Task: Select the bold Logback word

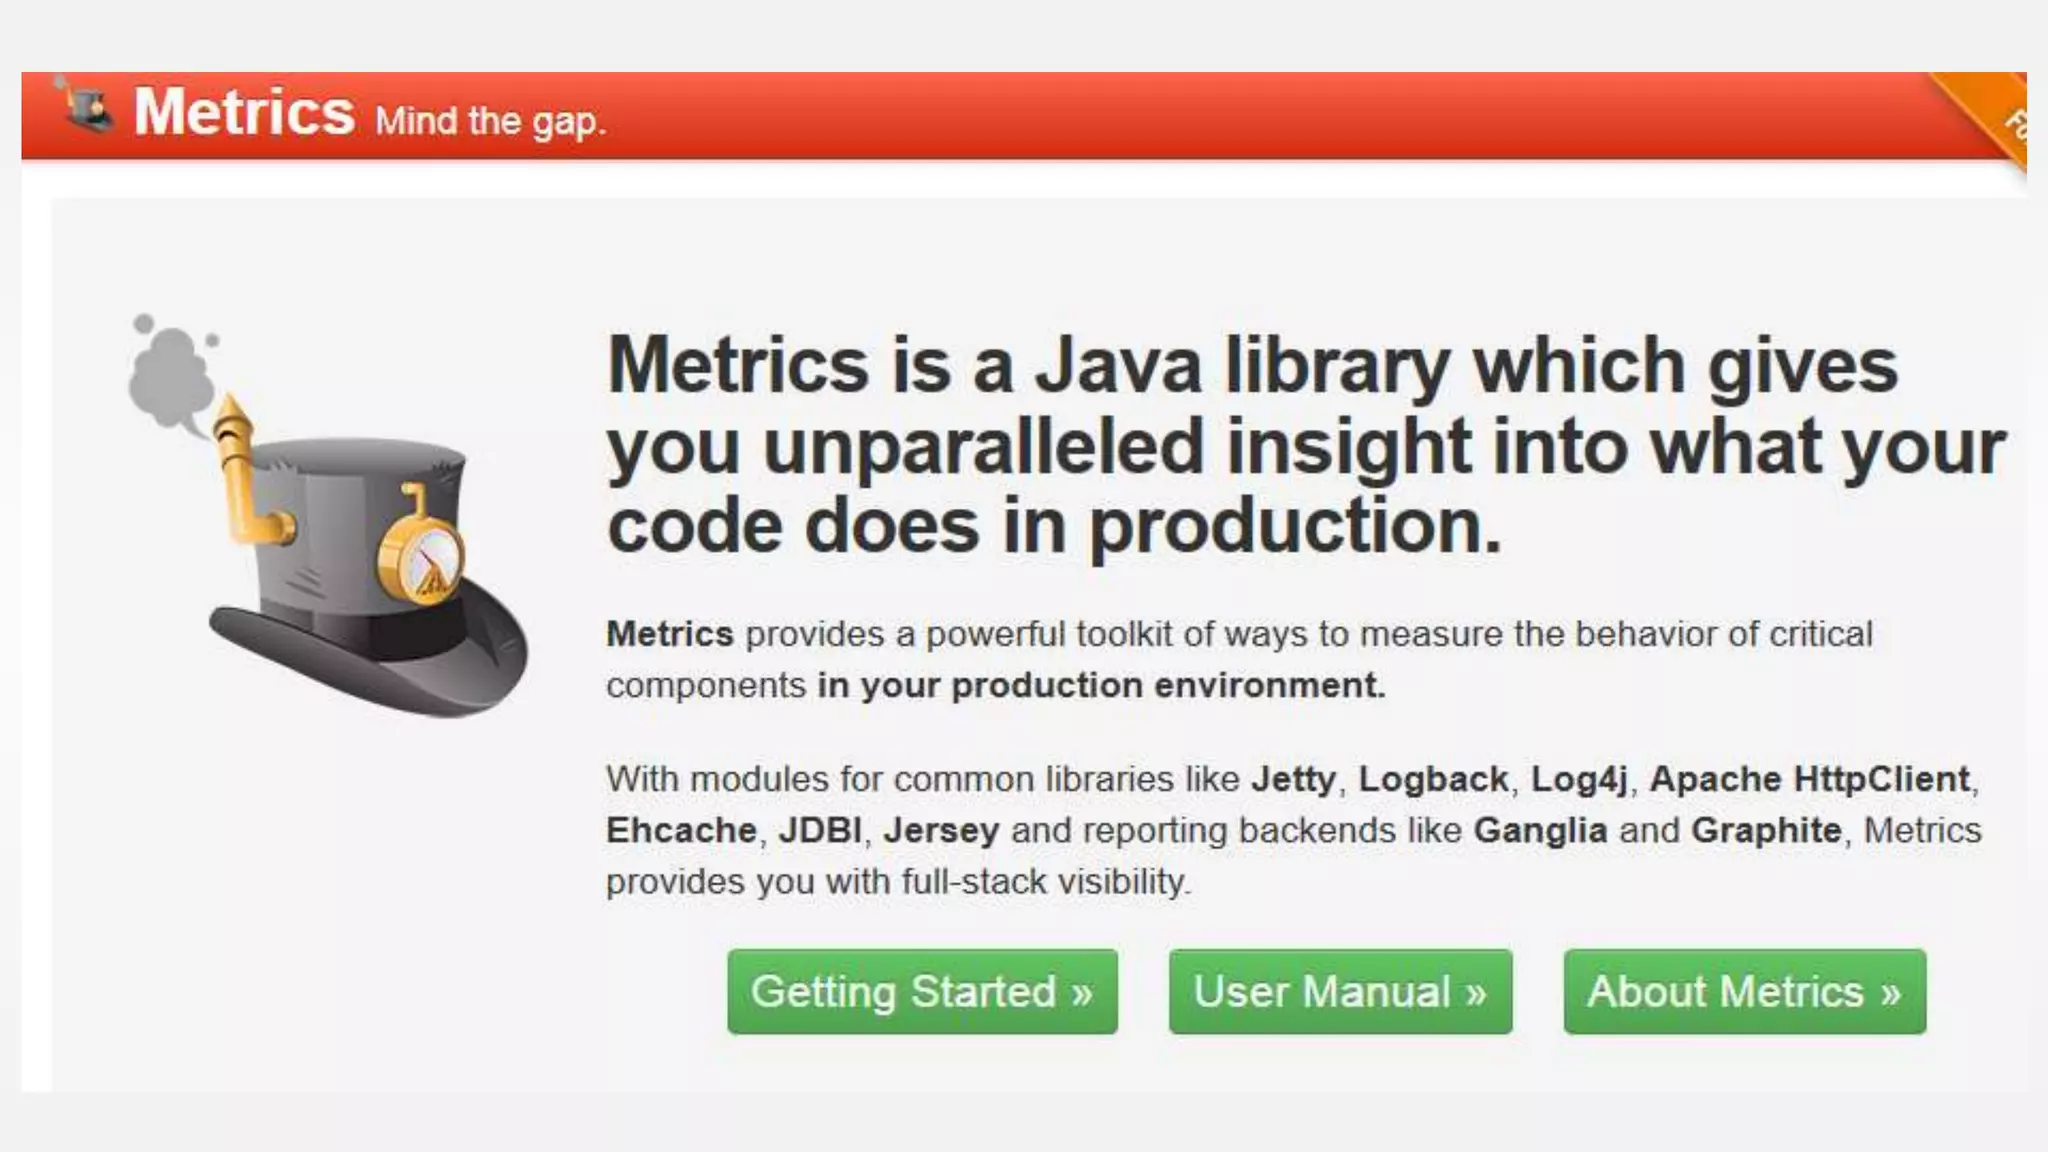Action: tap(1432, 779)
